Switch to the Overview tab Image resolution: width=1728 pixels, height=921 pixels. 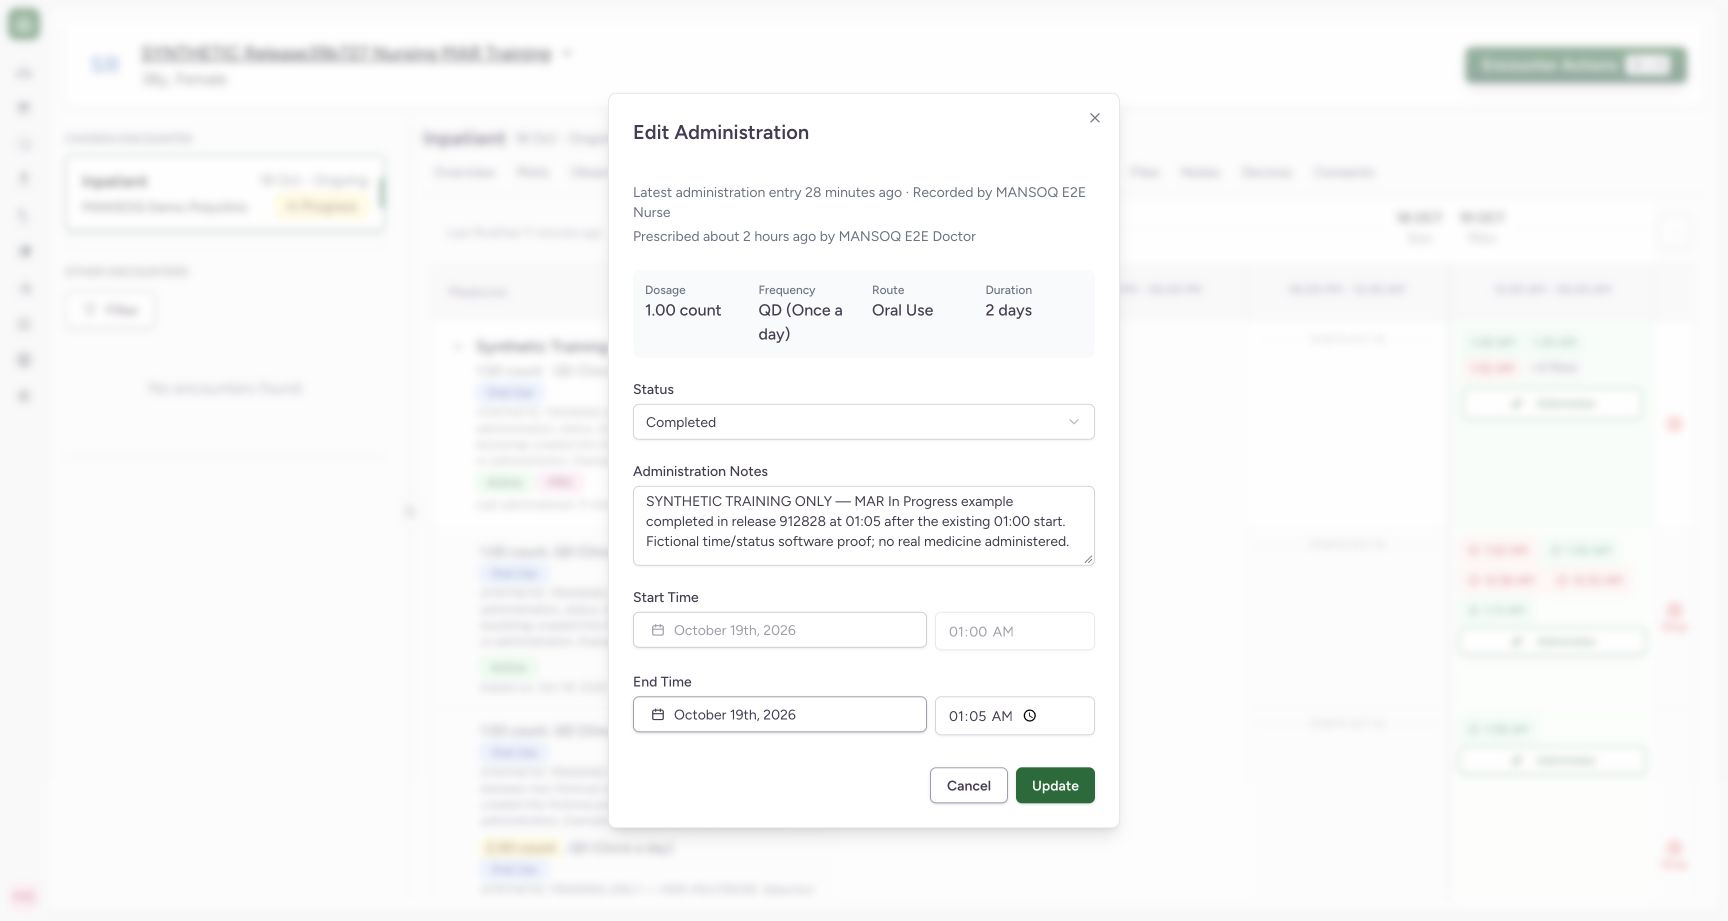coord(465,172)
